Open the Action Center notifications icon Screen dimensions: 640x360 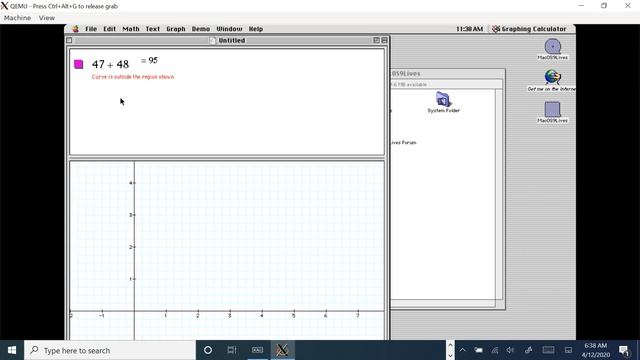click(624, 350)
